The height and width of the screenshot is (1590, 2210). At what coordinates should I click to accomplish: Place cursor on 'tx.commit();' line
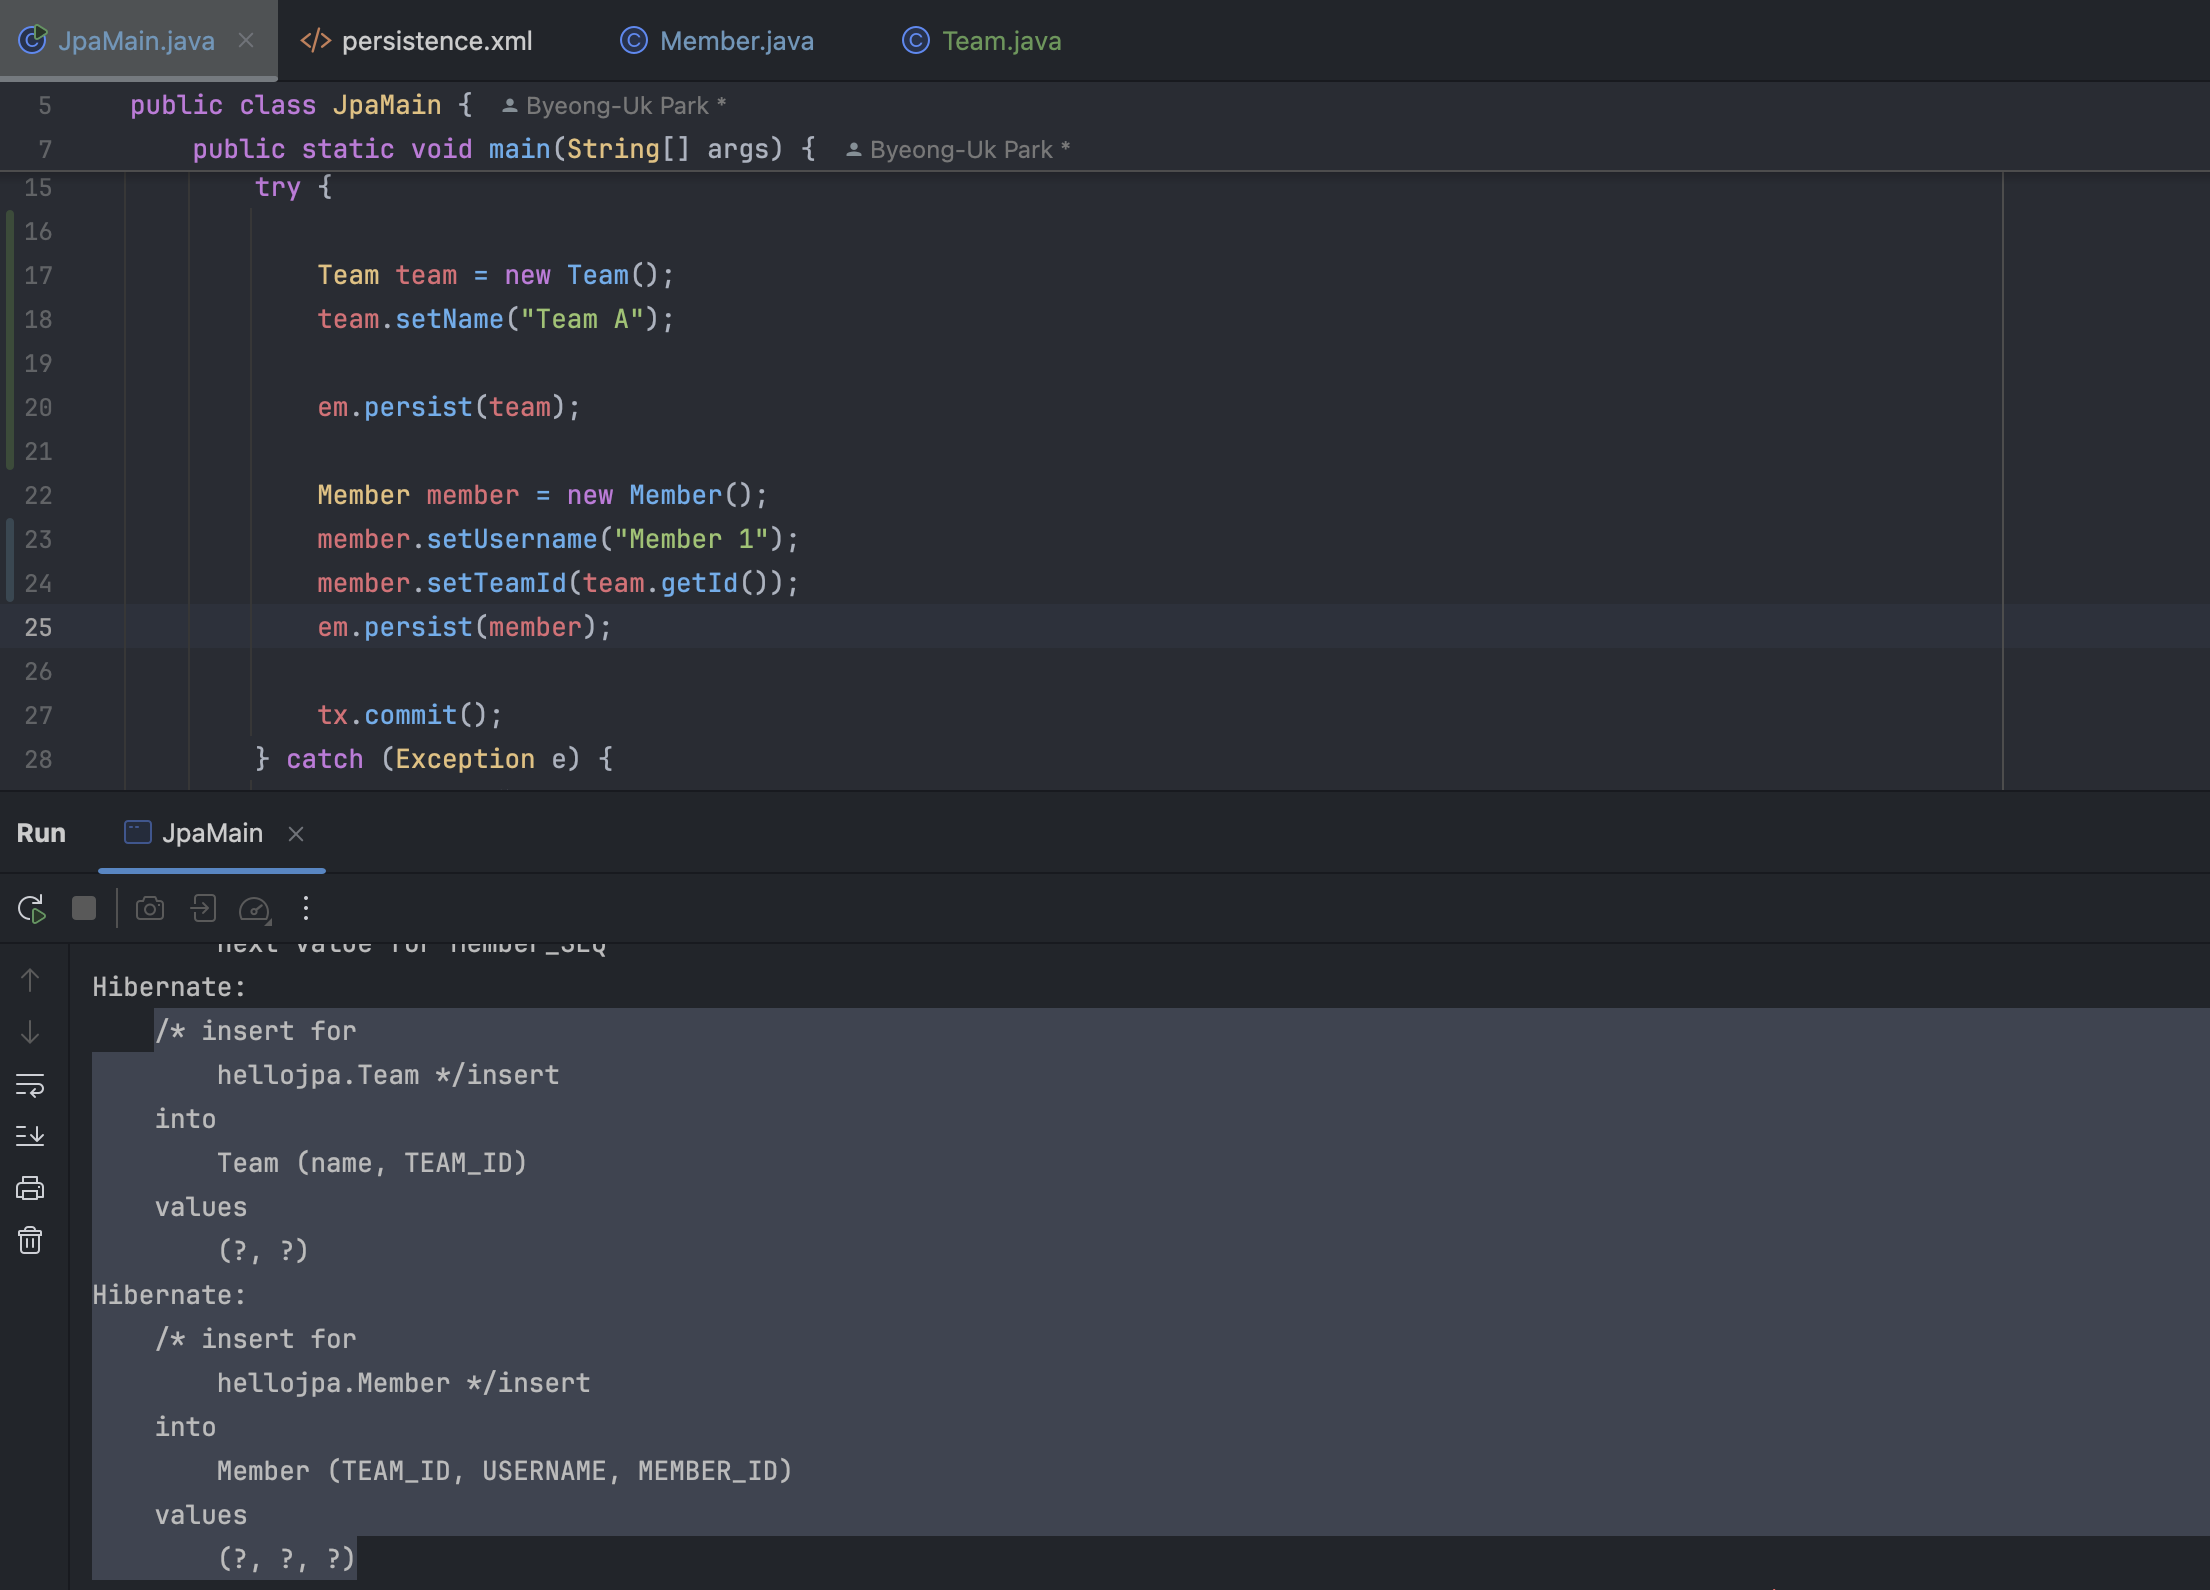[409, 715]
